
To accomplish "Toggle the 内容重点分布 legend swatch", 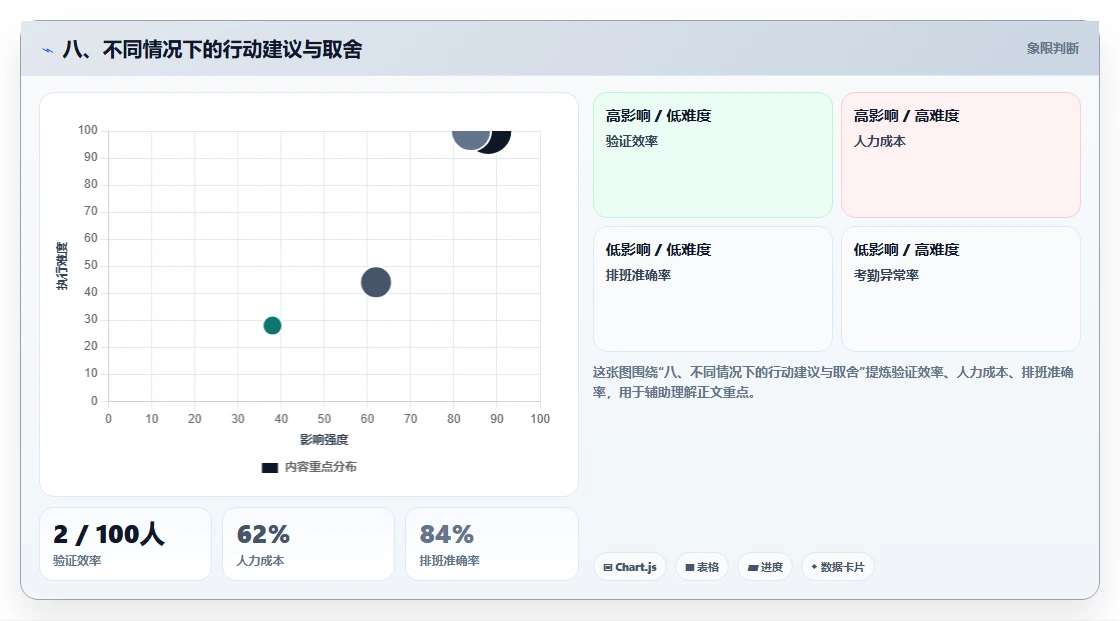I will point(269,467).
